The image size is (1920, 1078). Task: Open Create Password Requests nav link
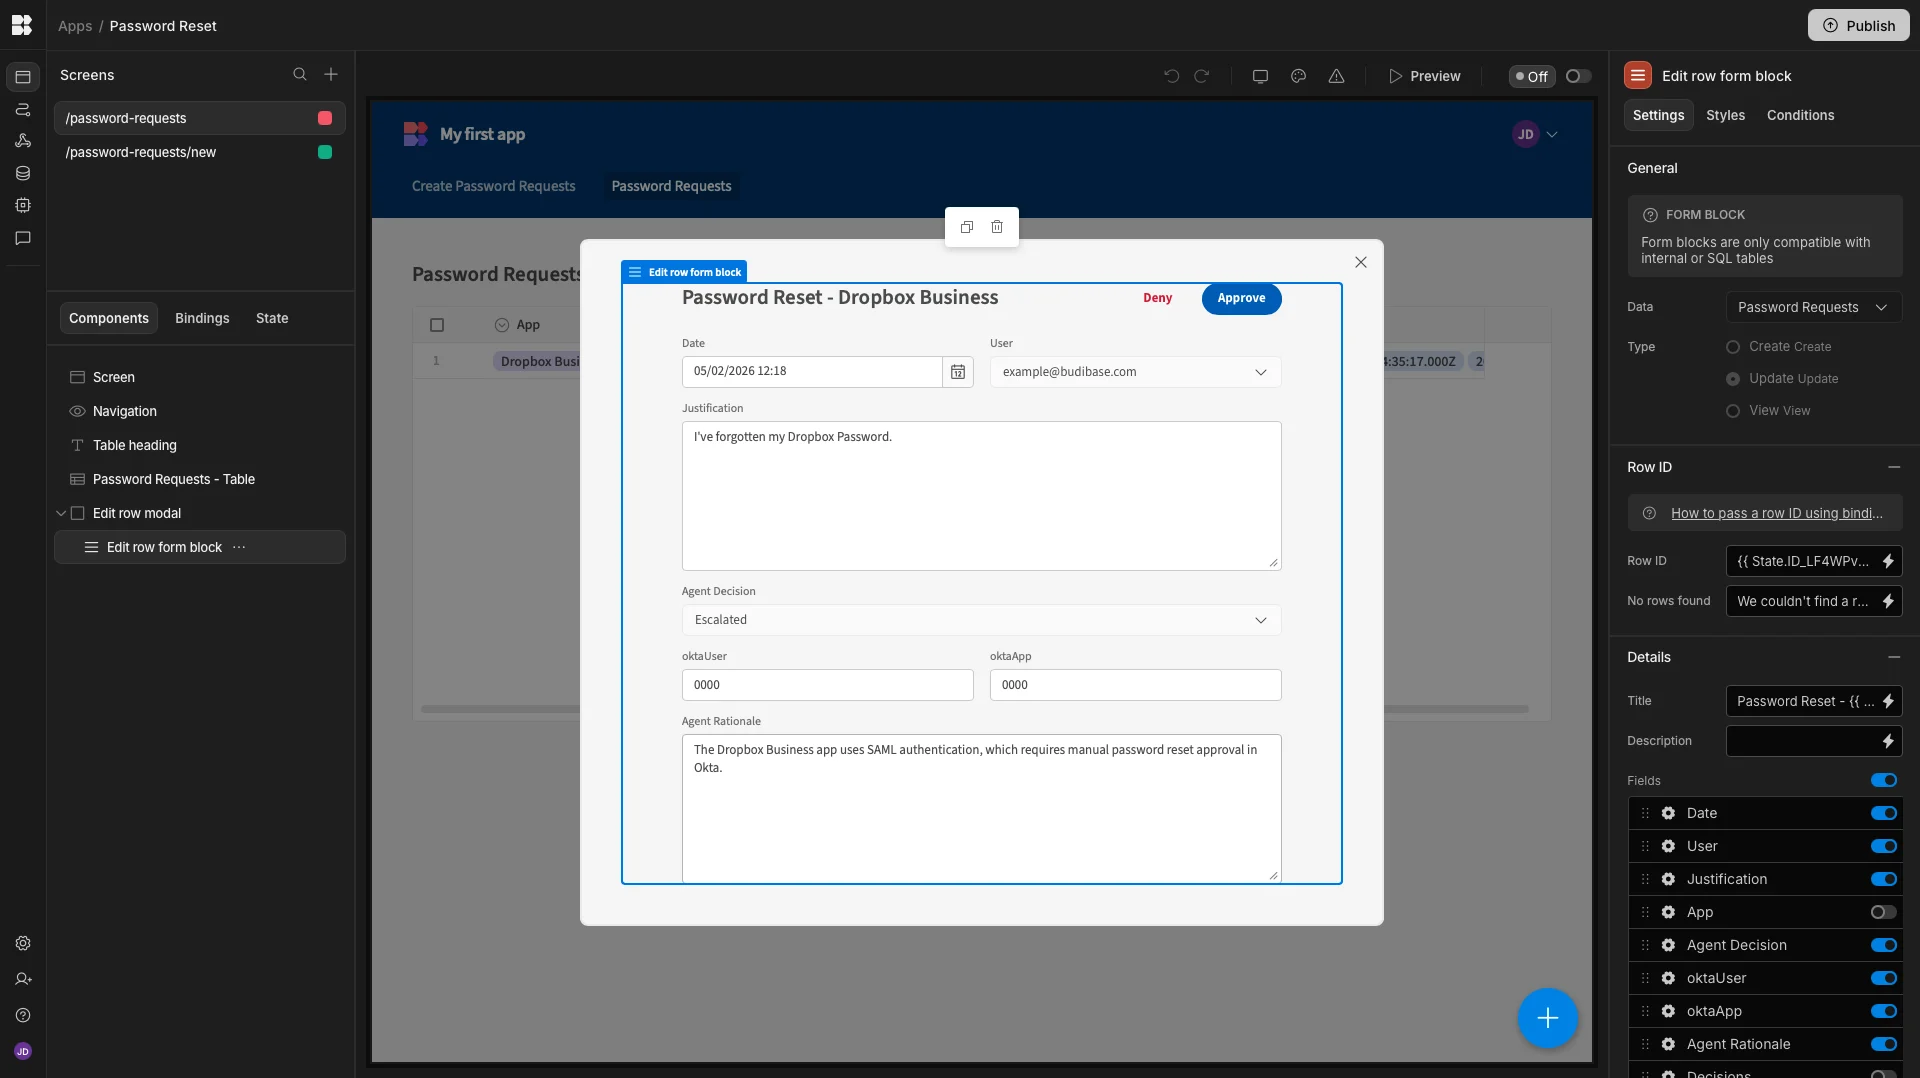pyautogui.click(x=494, y=186)
